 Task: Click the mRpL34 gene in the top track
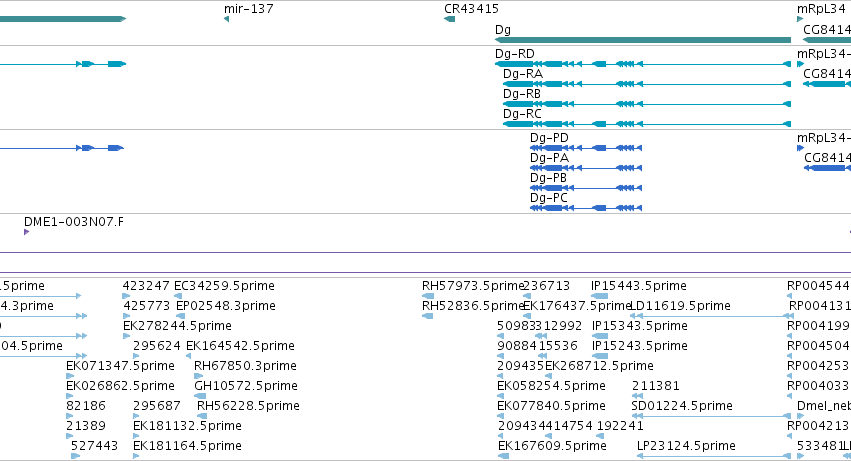coord(800,19)
